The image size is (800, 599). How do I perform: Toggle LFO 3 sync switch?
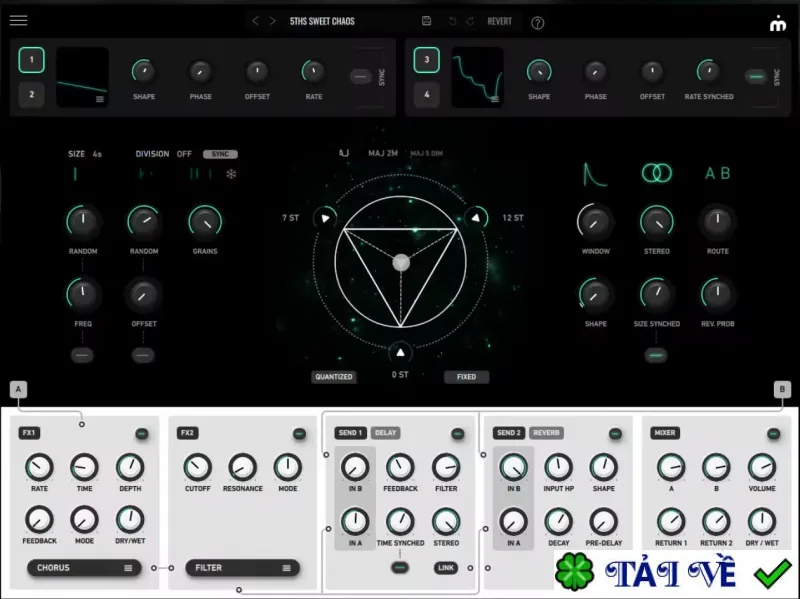(x=756, y=77)
